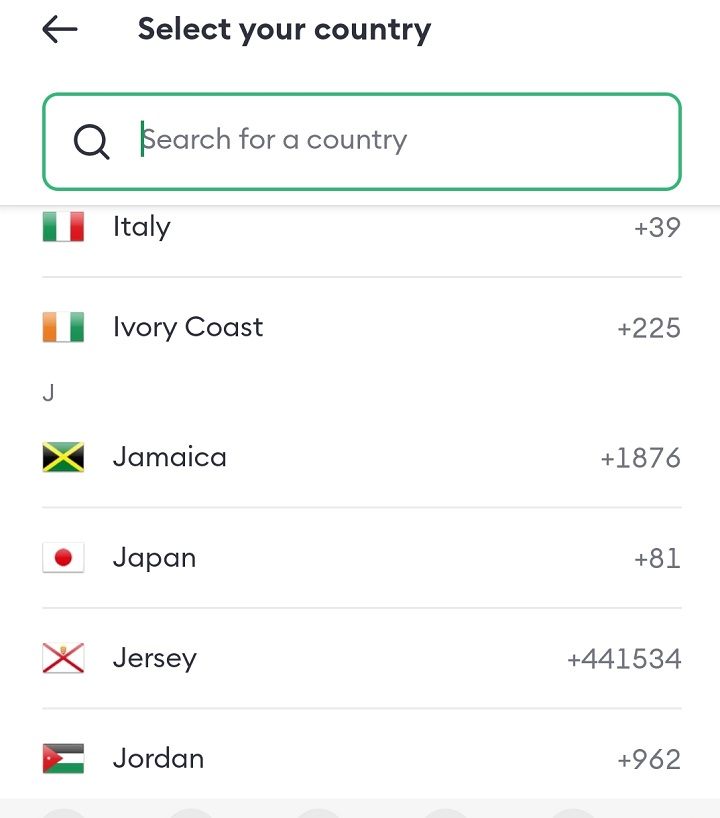Tap the back arrow icon
Viewport: 720px width, 818px height.
pos(60,30)
